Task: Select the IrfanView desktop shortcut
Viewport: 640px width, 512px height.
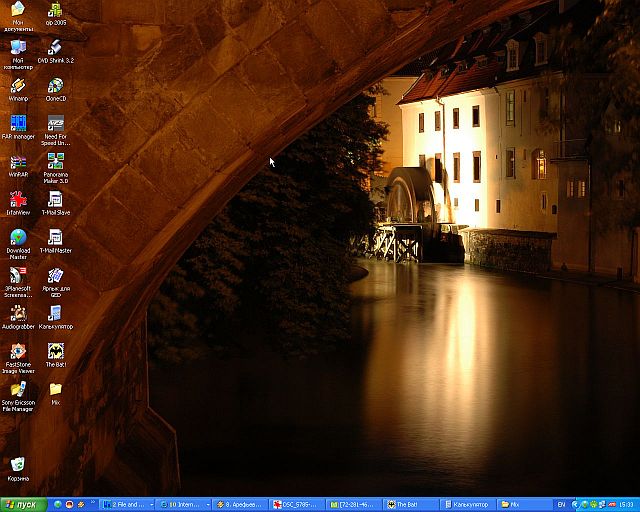Action: pyautogui.click(x=18, y=203)
